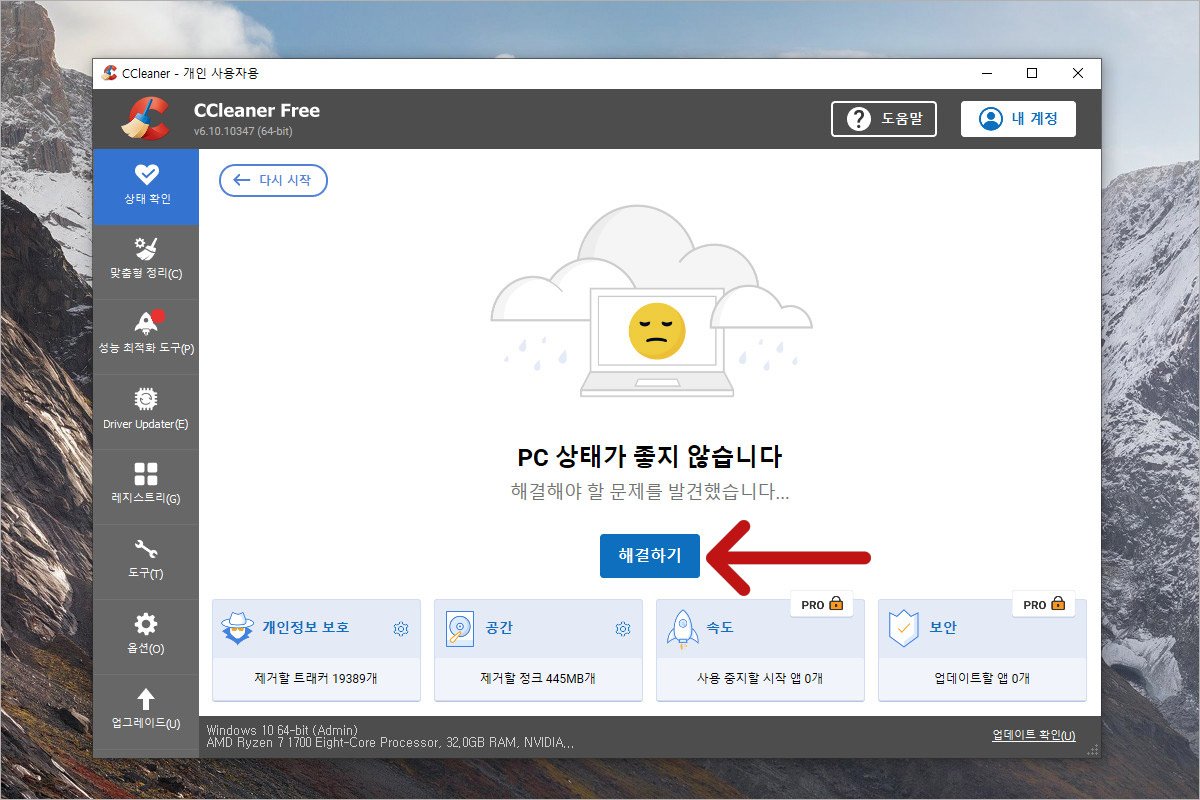Viewport: 1200px width, 800px height.
Task: Click CCleaner logo in header
Action: pos(146,119)
